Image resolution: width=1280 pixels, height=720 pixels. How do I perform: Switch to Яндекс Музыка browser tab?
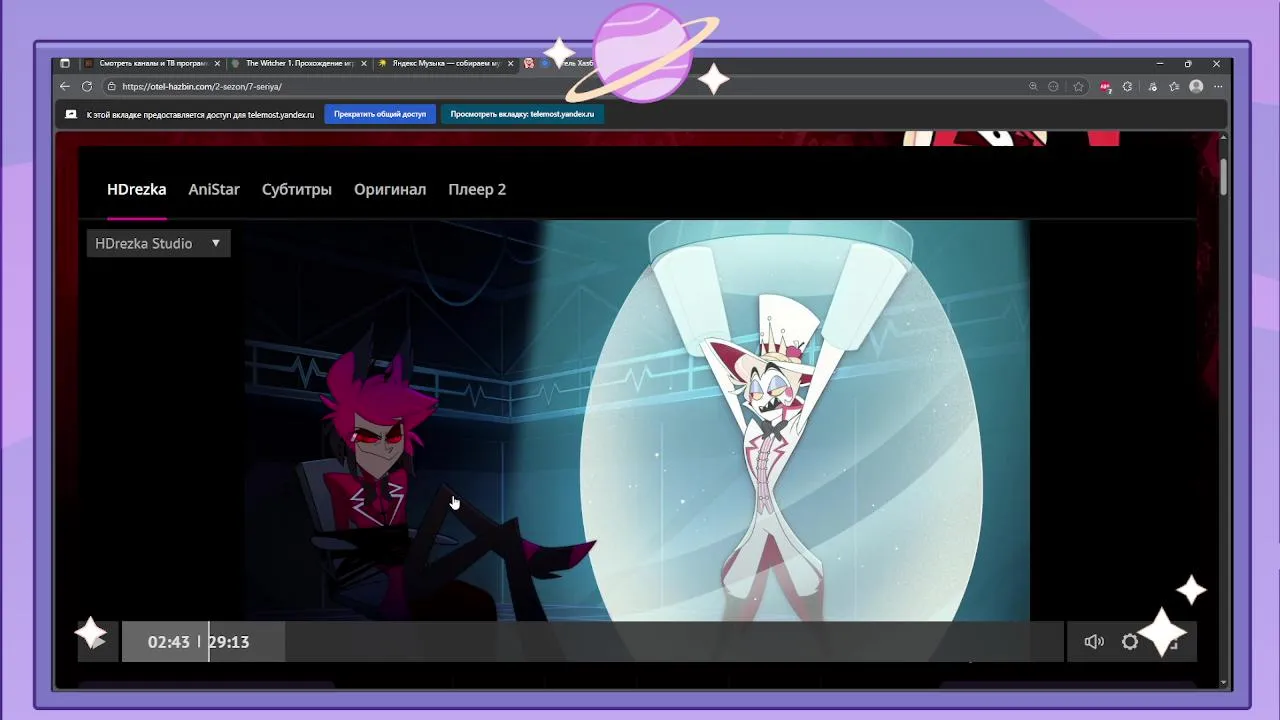445,63
